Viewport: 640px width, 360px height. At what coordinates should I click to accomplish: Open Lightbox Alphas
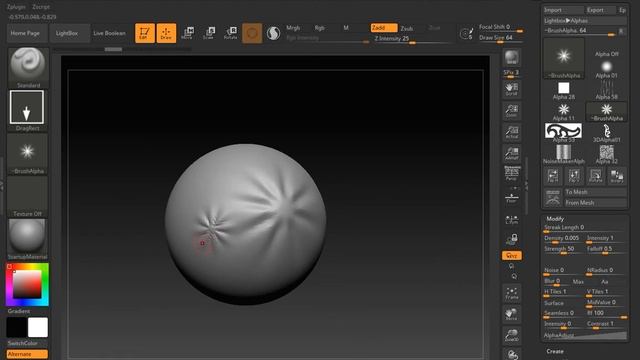pos(585,20)
